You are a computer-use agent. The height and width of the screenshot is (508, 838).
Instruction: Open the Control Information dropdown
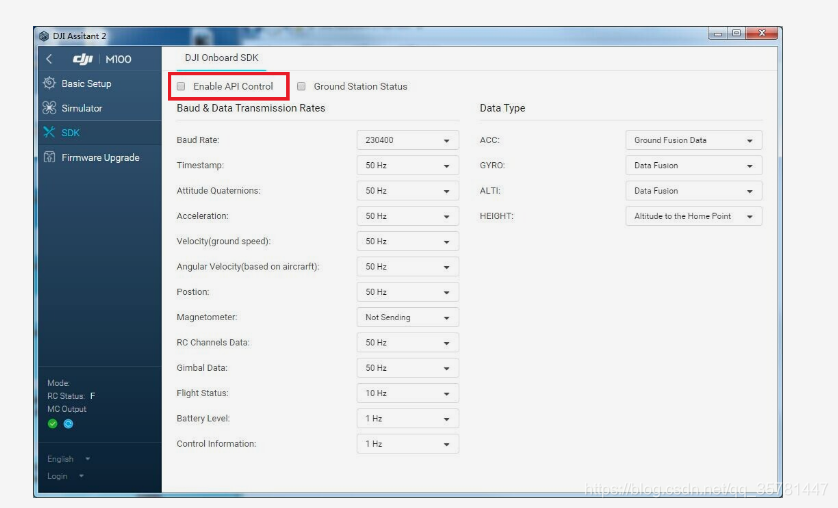click(x=407, y=444)
